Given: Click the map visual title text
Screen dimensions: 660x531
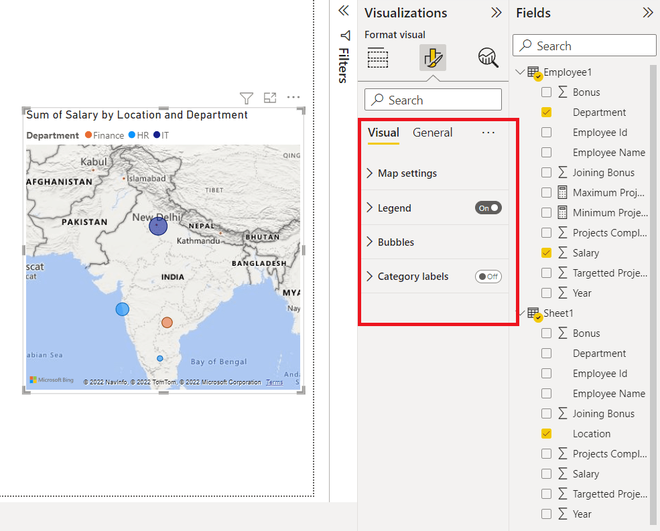Looking at the screenshot, I should (137, 115).
